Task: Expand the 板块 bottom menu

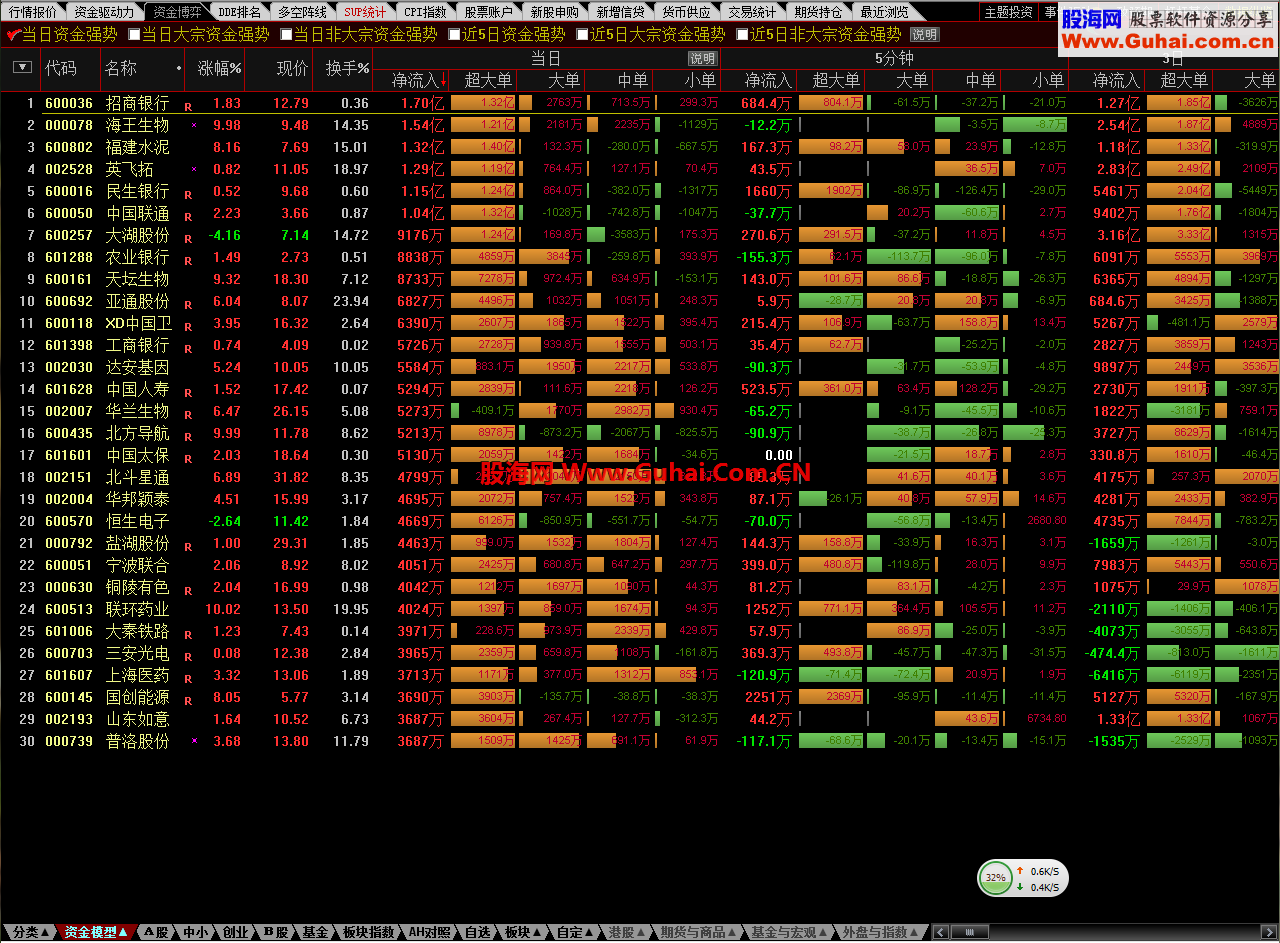Action: point(523,932)
